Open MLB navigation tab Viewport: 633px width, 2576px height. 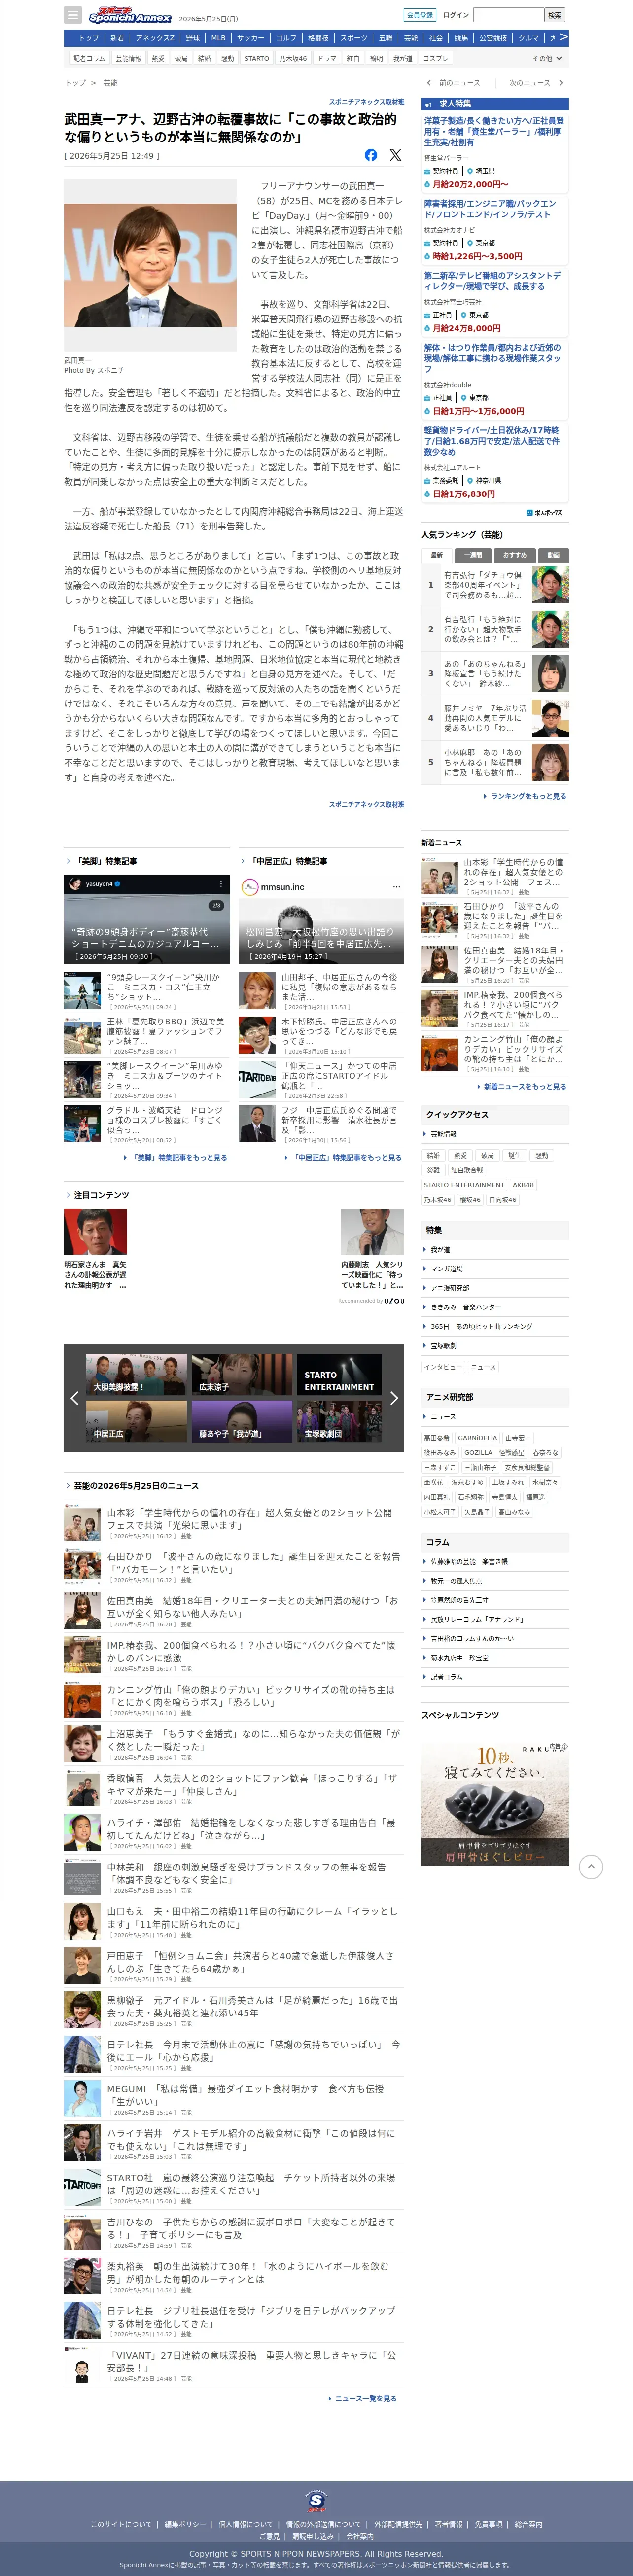coord(218,38)
